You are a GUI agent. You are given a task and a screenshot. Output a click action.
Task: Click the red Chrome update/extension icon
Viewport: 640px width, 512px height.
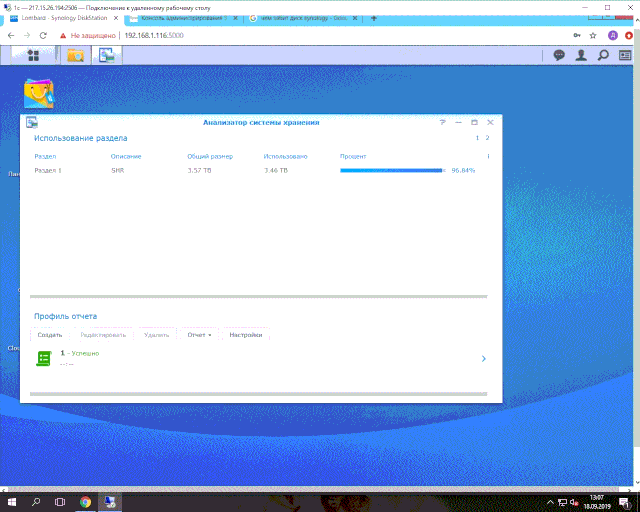click(x=629, y=36)
